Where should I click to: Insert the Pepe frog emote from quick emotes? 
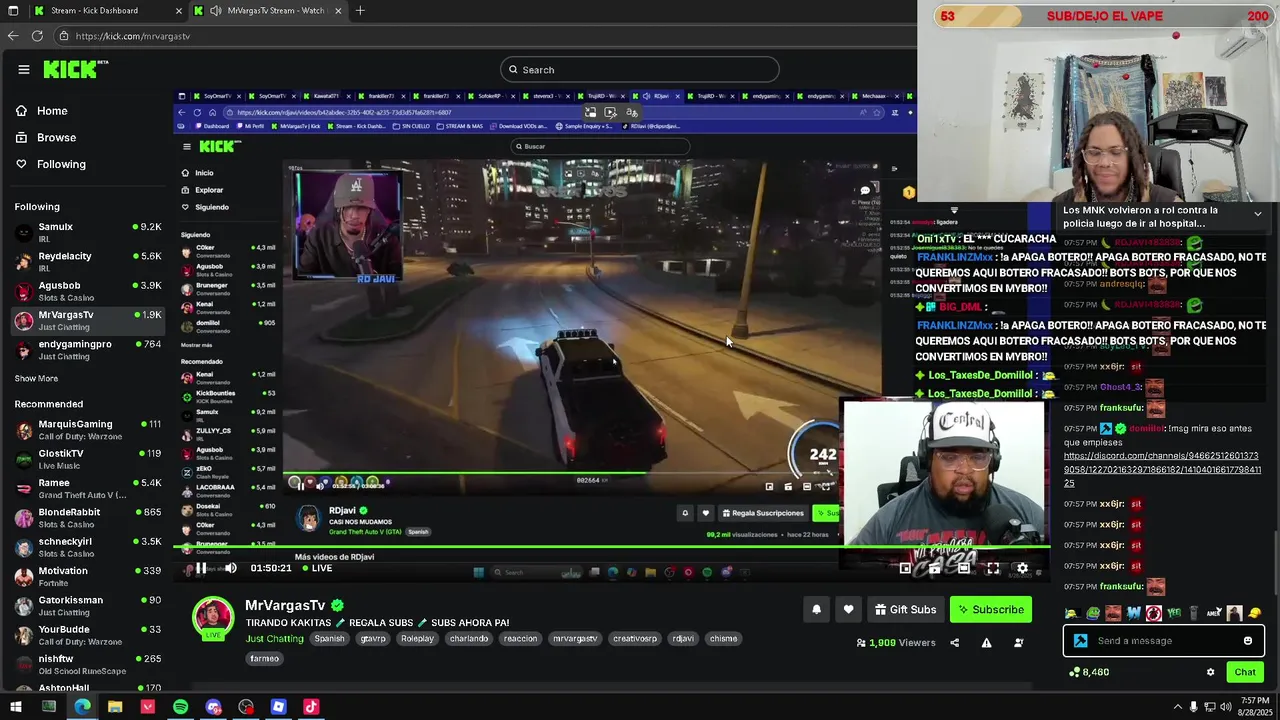point(1092,613)
